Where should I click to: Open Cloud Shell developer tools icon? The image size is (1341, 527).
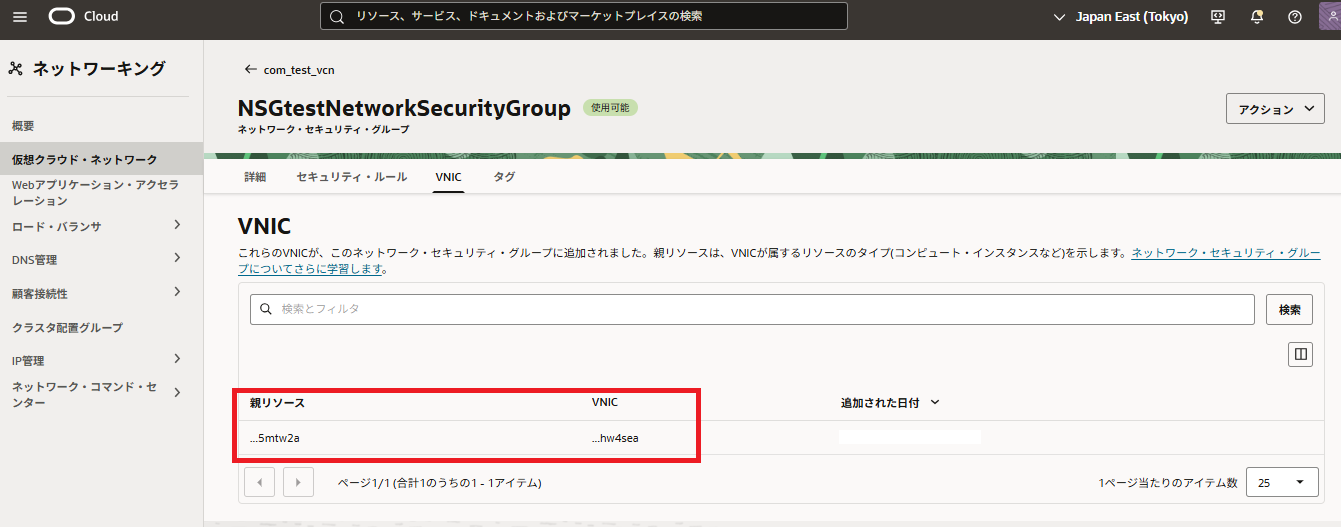[1218, 17]
